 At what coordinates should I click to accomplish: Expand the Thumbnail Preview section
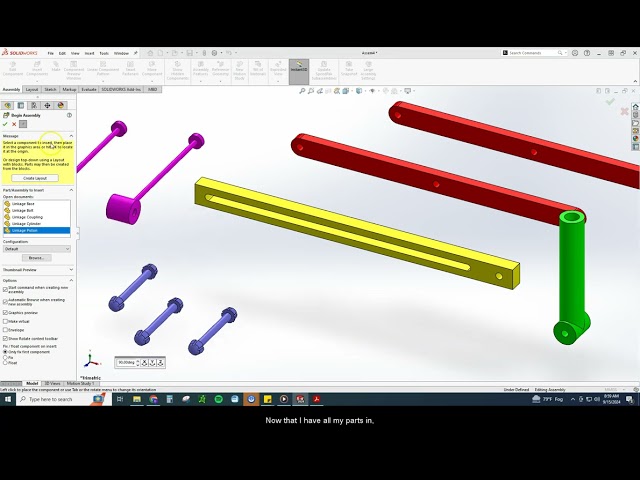point(71,269)
